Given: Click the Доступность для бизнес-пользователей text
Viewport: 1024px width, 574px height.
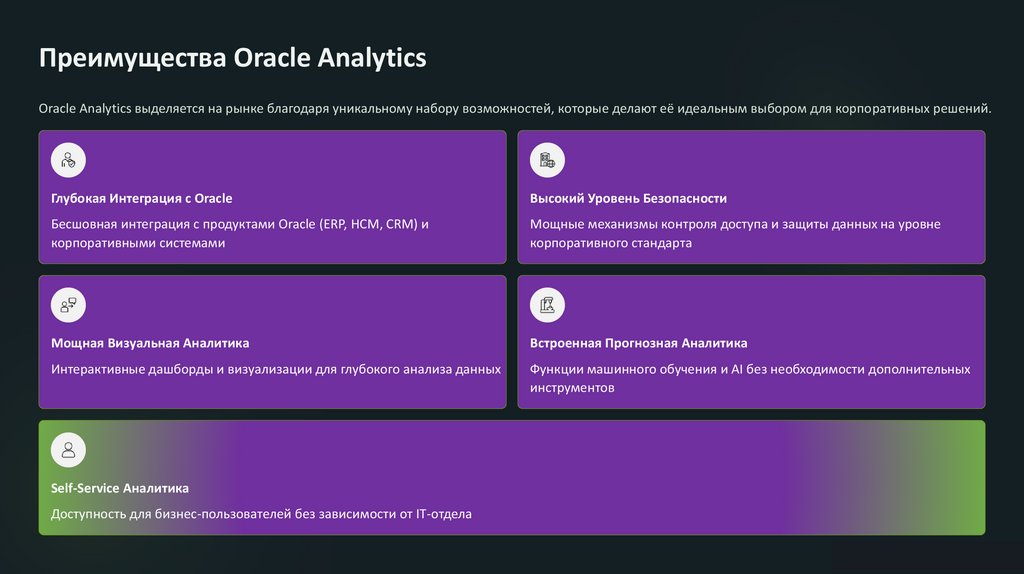Looking at the screenshot, I should pyautogui.click(x=261, y=514).
